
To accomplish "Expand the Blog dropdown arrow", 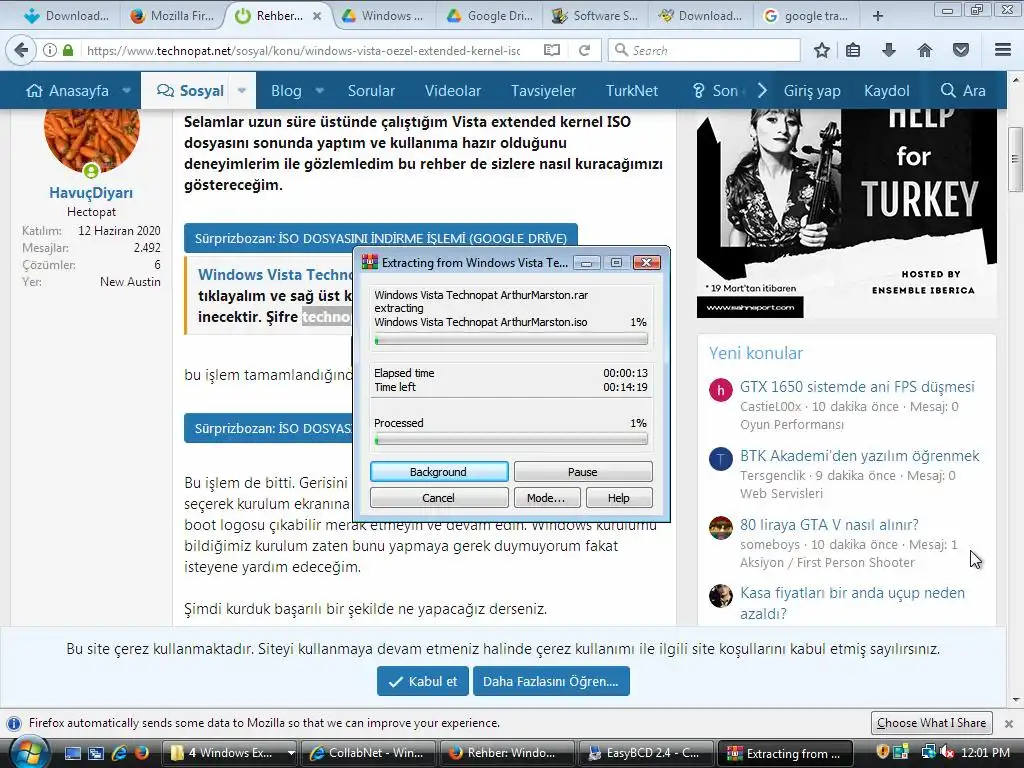I will [x=319, y=90].
